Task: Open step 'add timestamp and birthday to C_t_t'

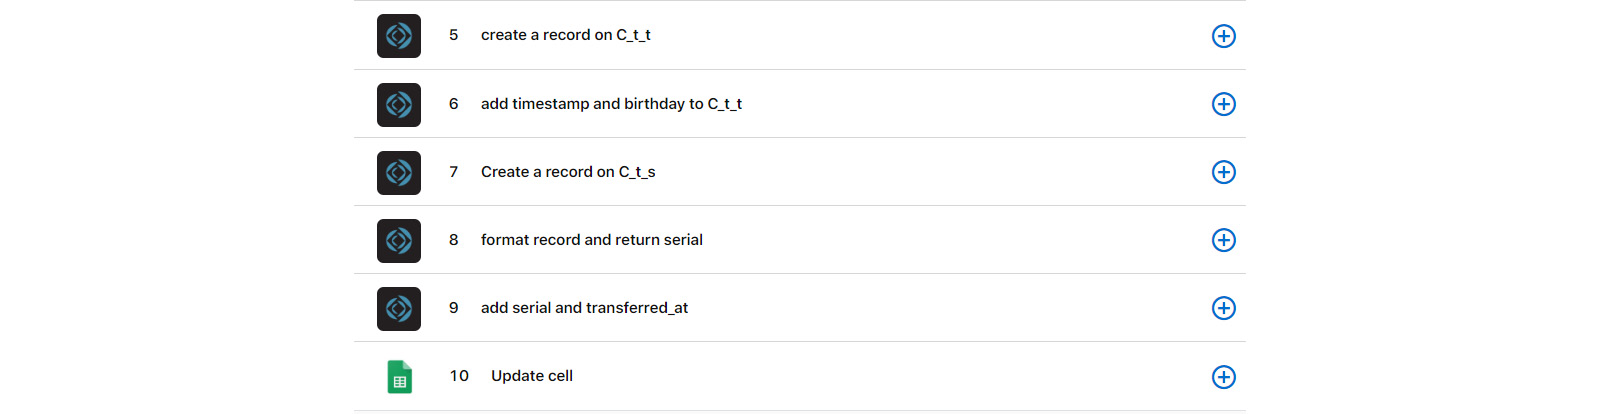Action: click(x=611, y=104)
